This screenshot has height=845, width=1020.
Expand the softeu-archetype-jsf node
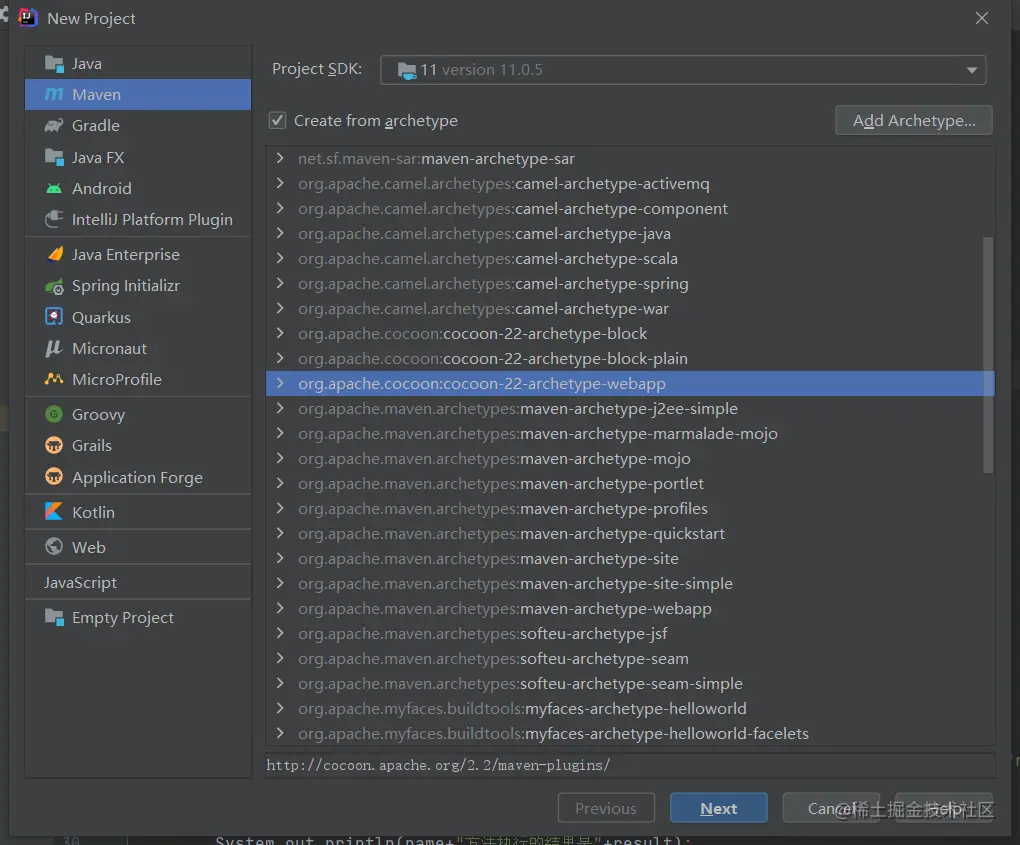pos(280,634)
